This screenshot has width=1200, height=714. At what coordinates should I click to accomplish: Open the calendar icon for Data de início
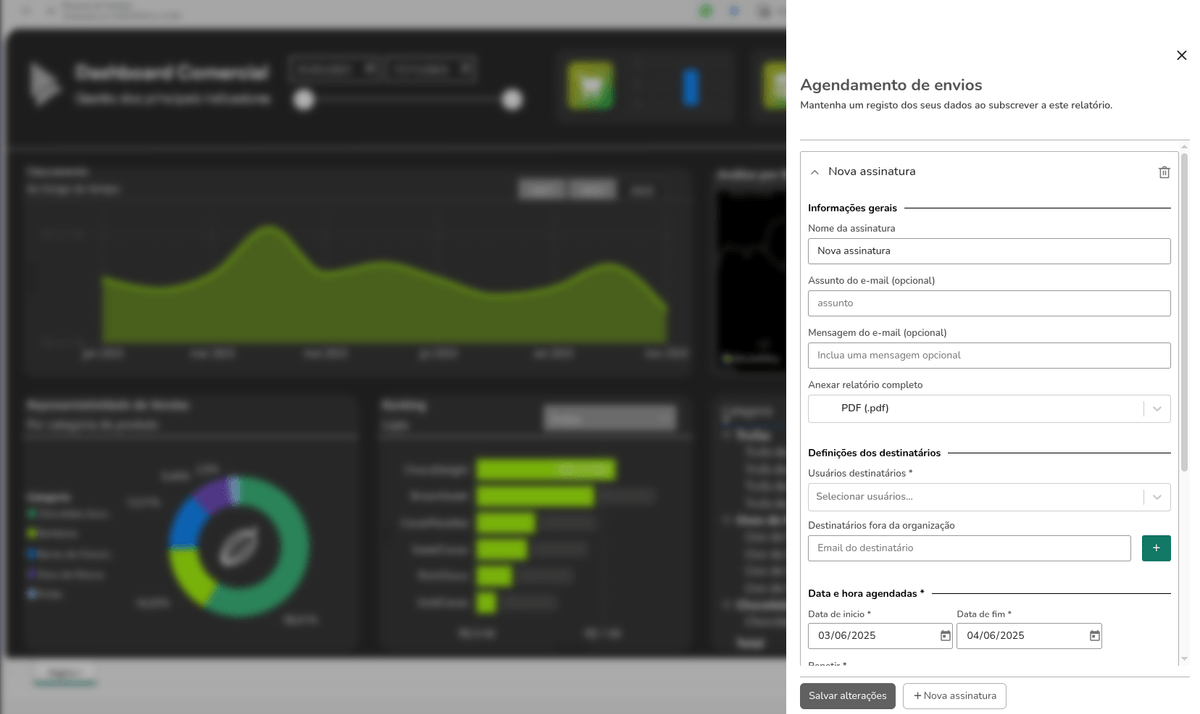pos(945,636)
